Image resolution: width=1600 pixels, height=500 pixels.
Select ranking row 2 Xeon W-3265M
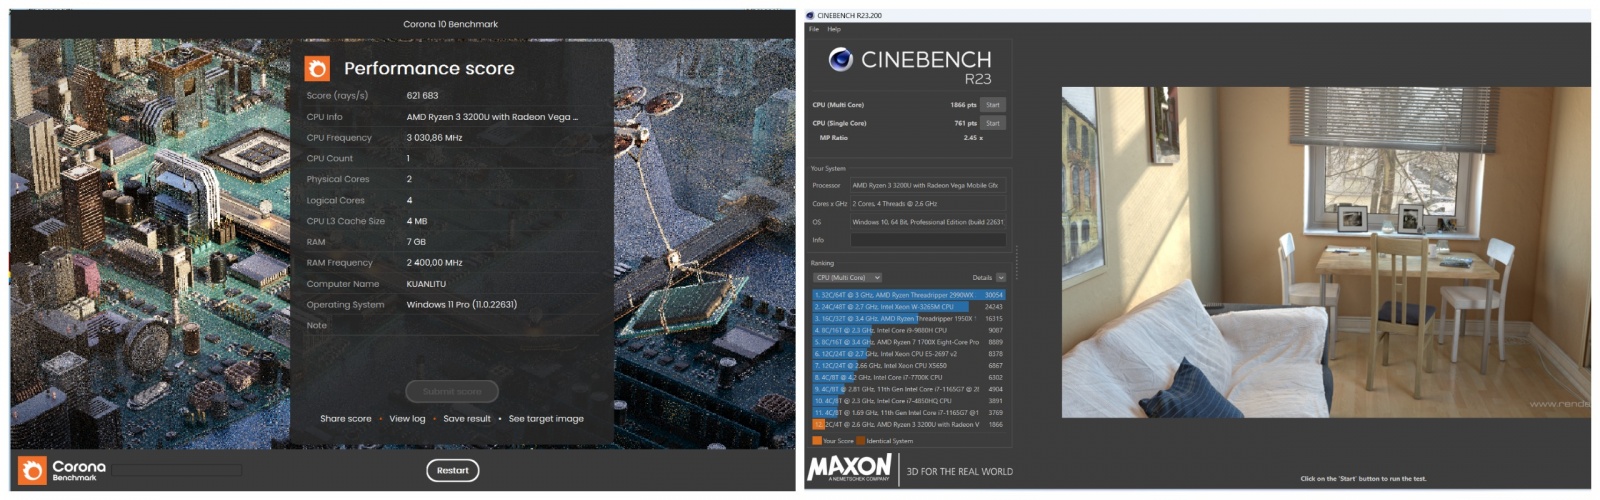909,307
